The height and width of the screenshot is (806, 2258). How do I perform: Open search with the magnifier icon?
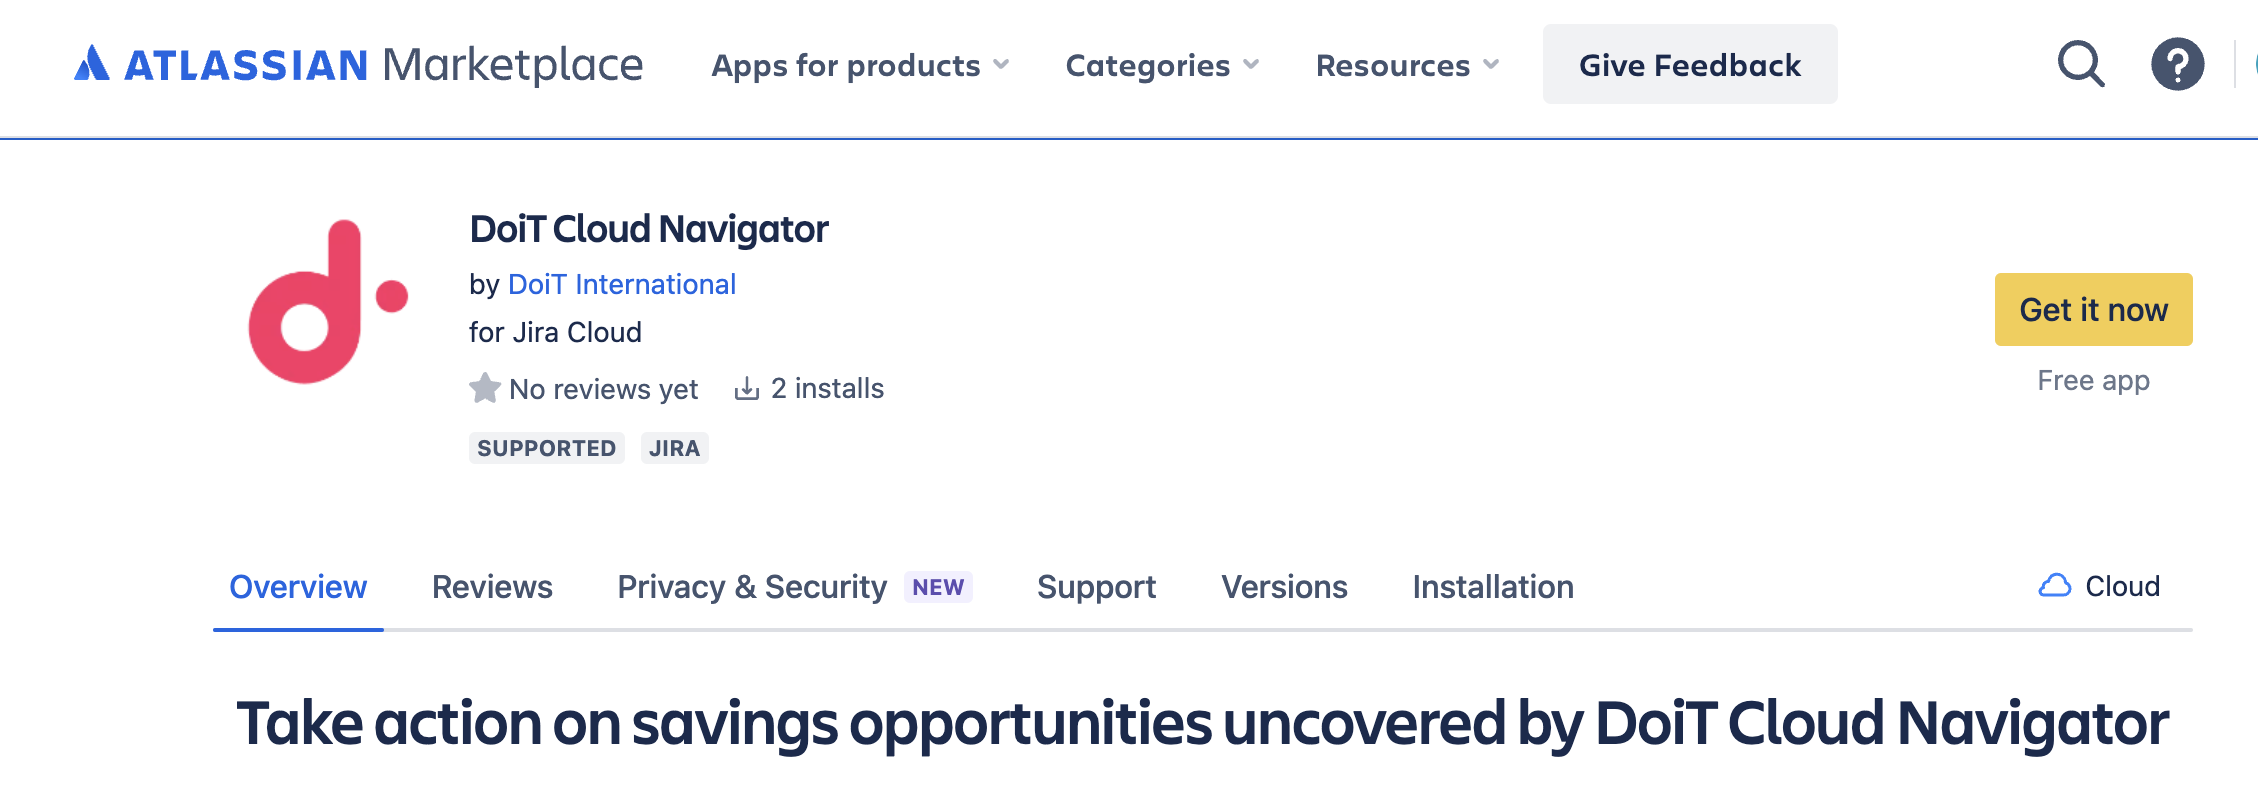tap(2081, 64)
